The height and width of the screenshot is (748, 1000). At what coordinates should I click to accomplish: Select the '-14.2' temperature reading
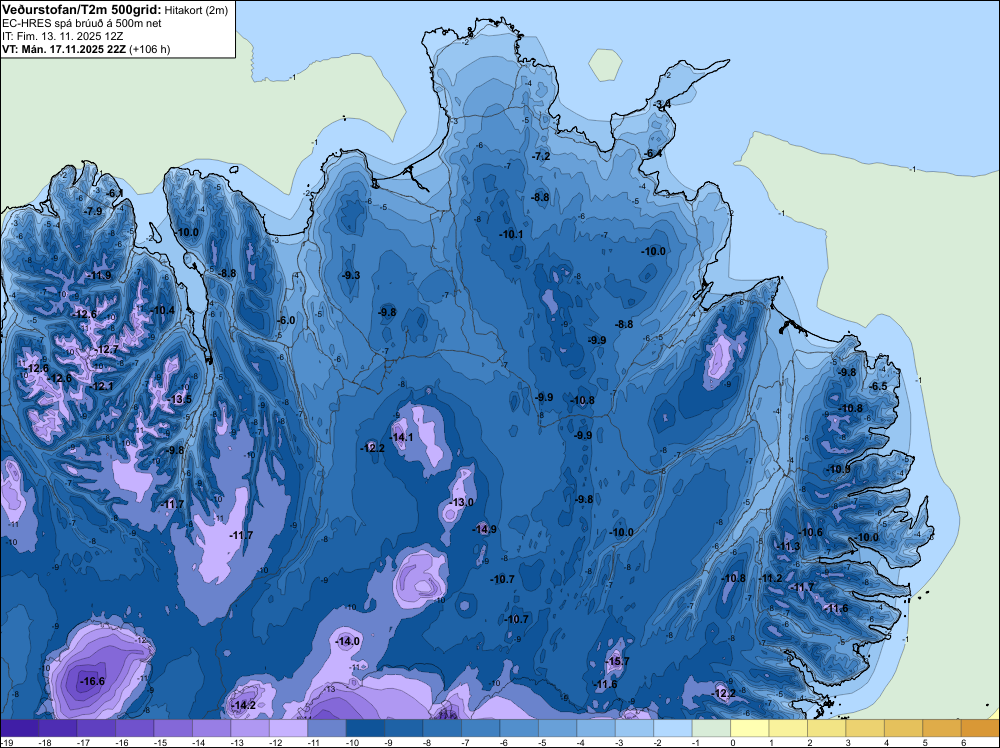[243, 705]
